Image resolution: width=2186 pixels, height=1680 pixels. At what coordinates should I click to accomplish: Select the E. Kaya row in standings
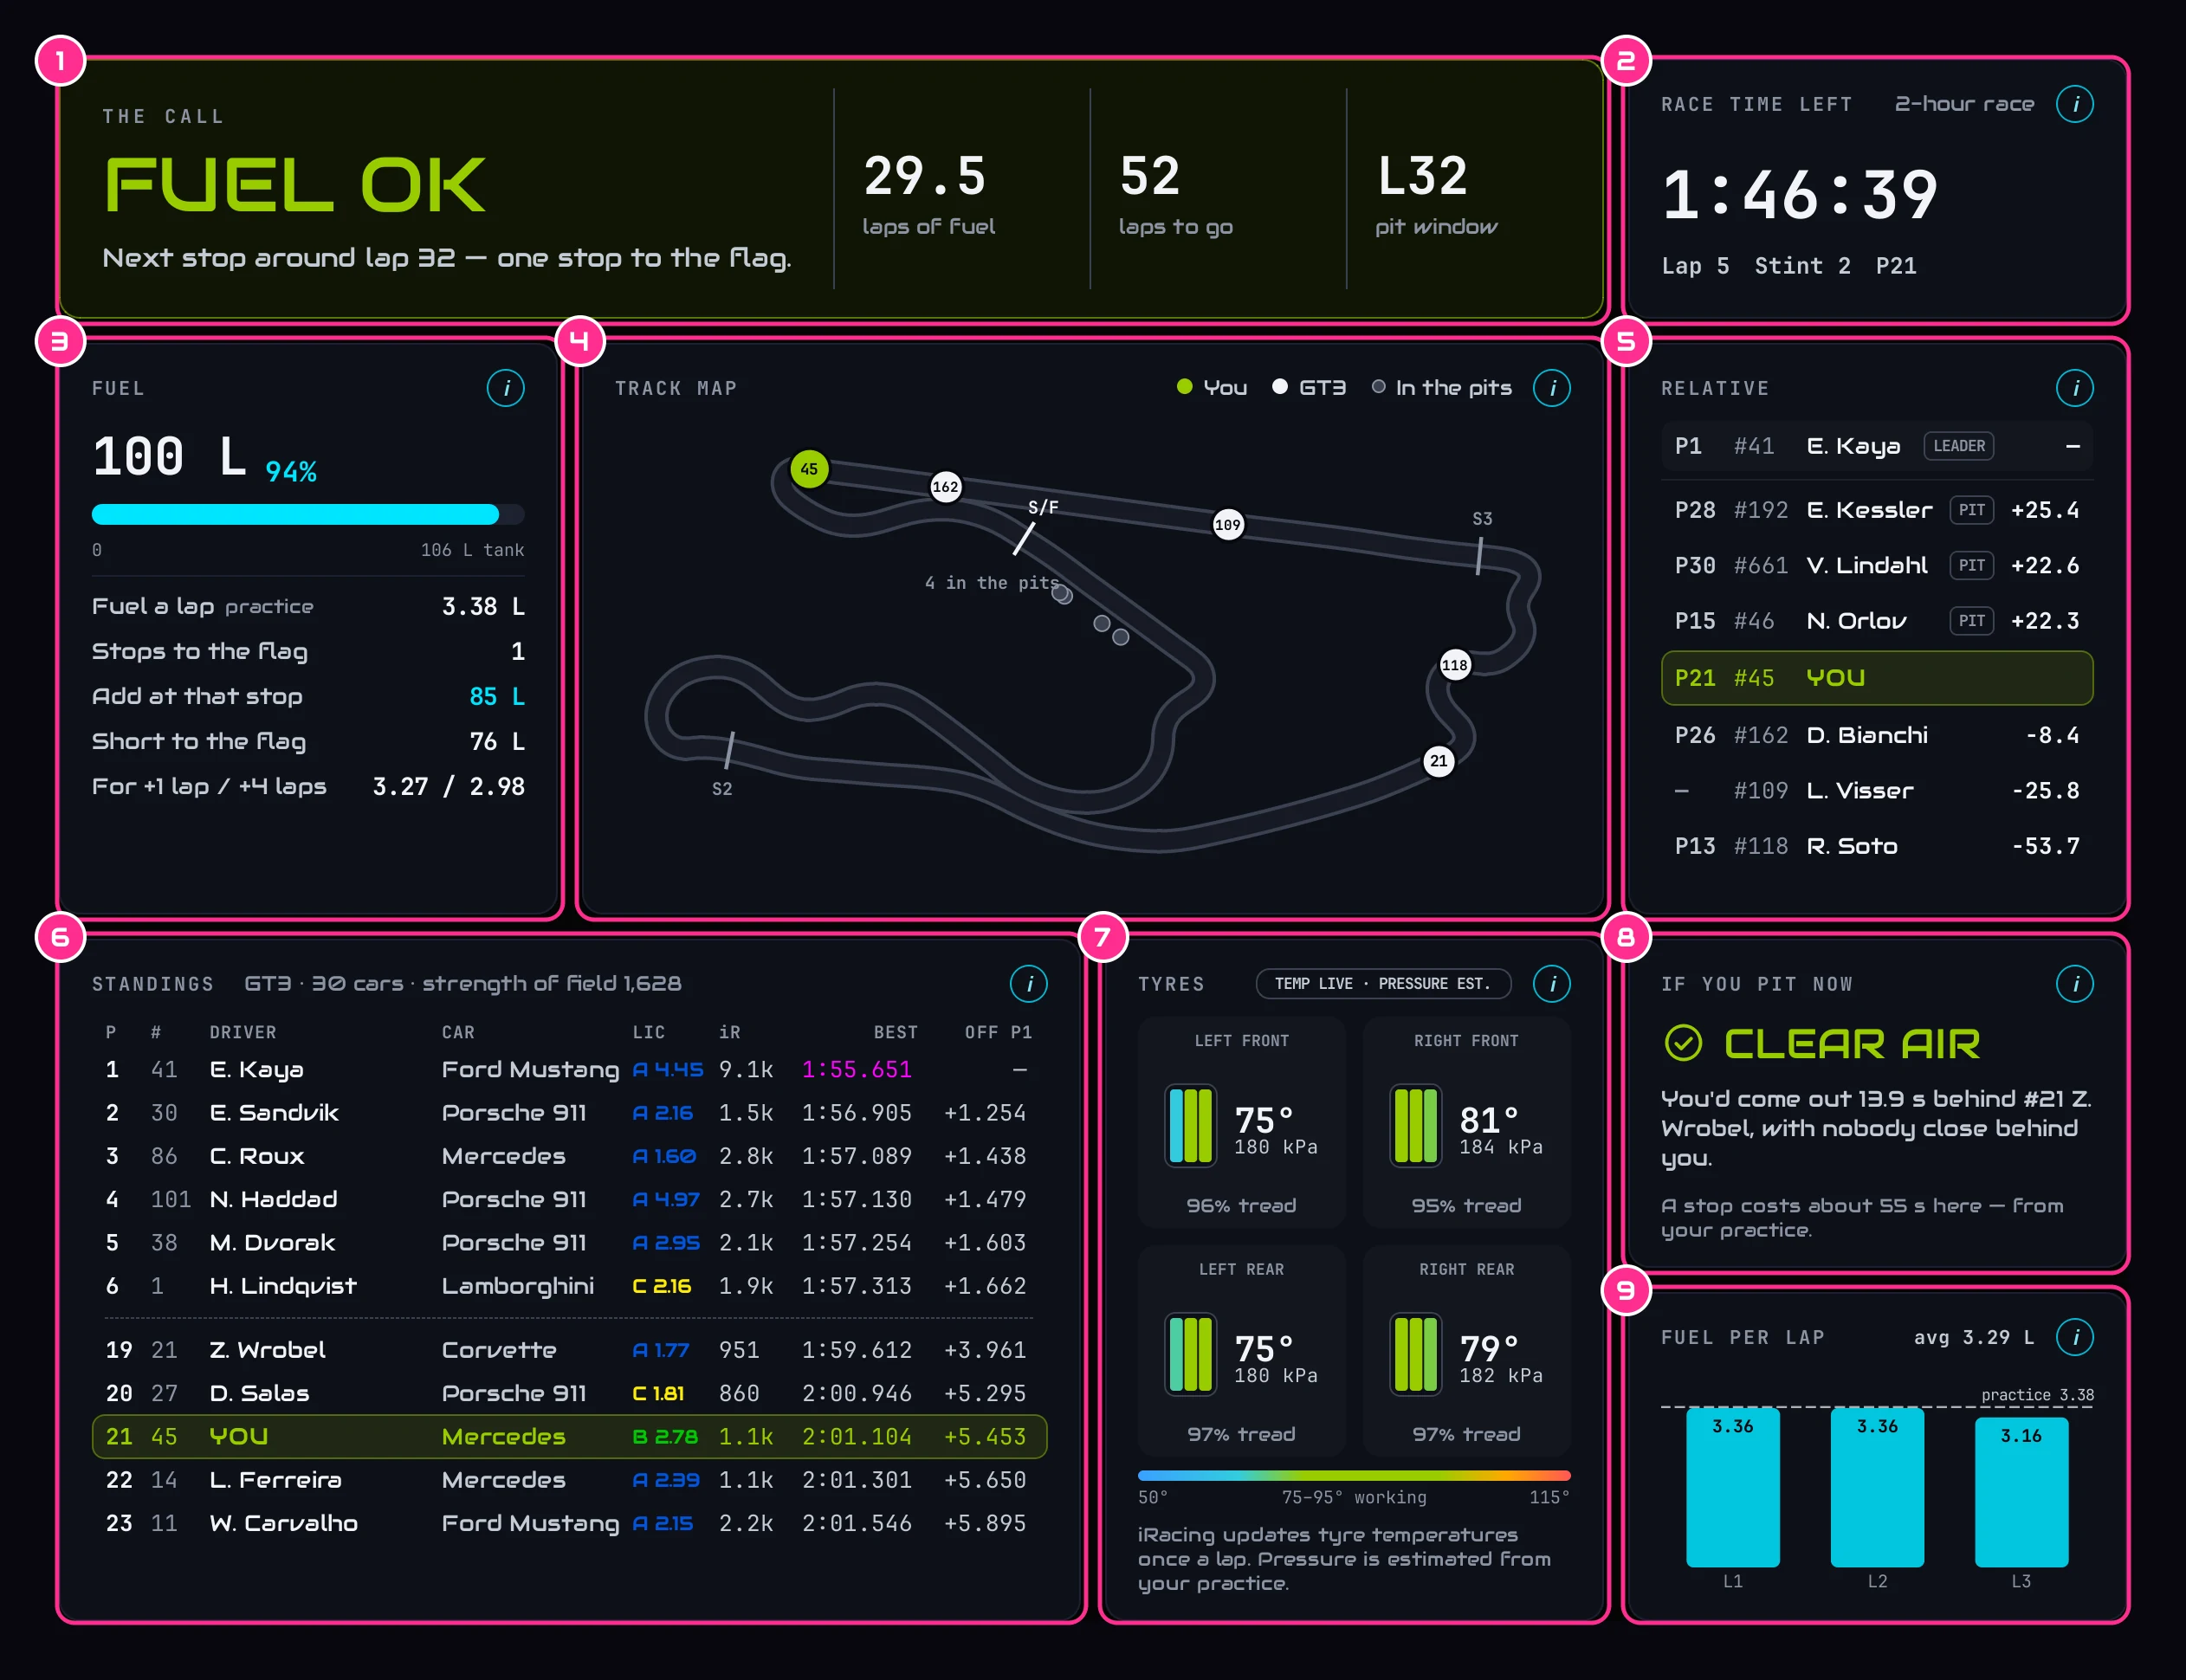pos(569,1070)
